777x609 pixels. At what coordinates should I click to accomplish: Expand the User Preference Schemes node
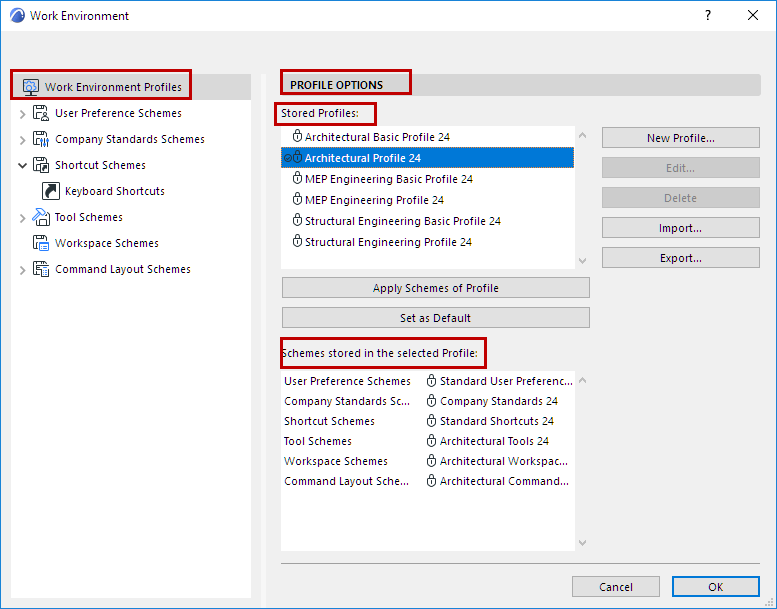tap(23, 114)
